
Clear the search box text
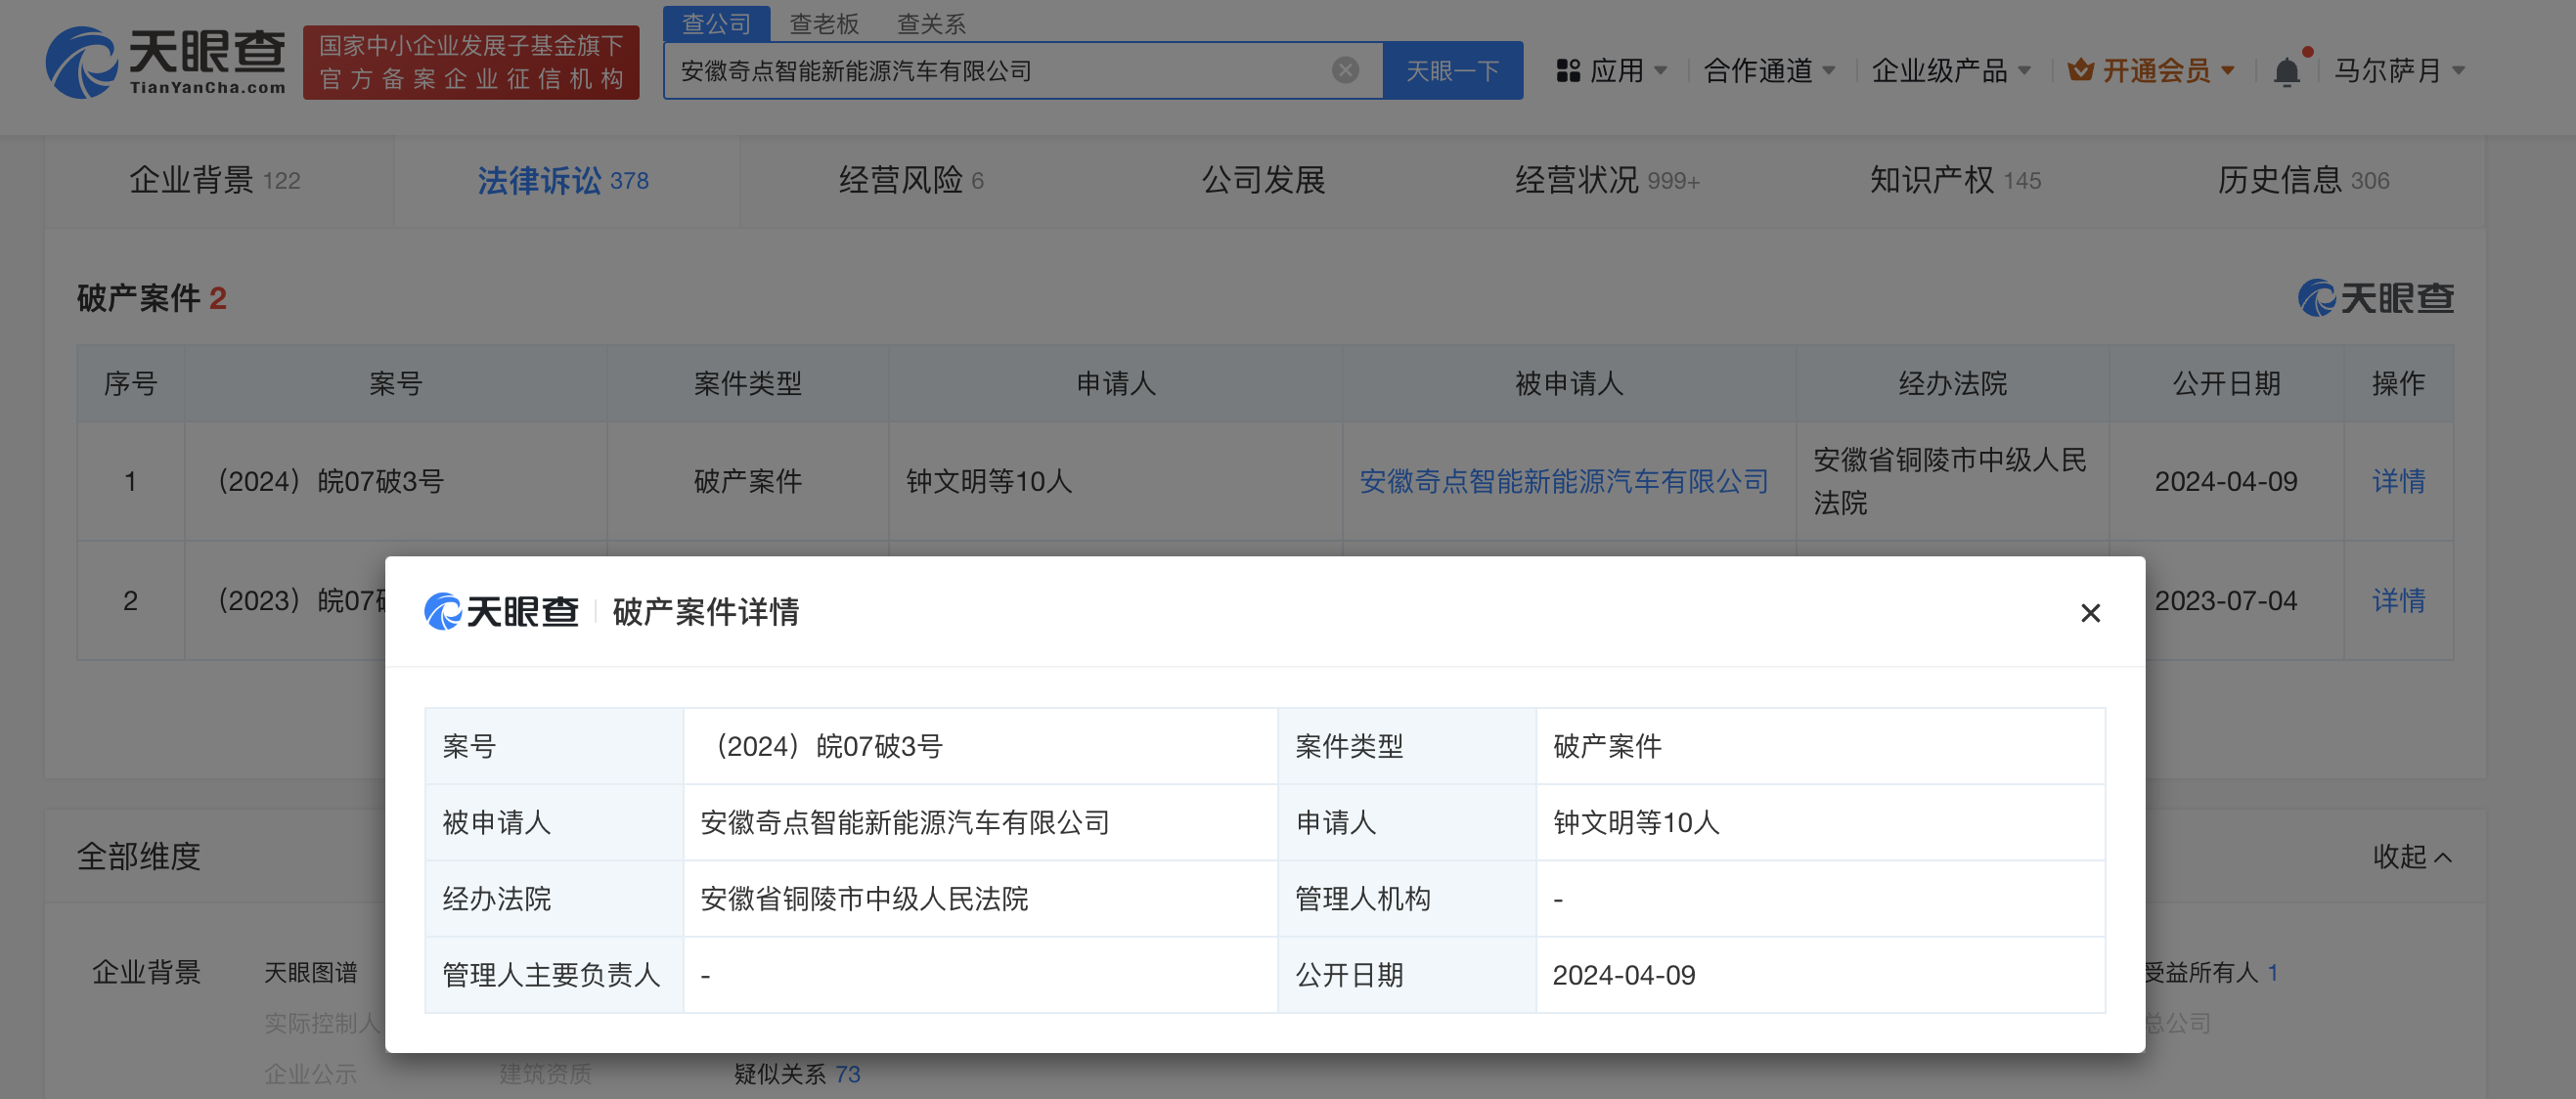[1345, 70]
